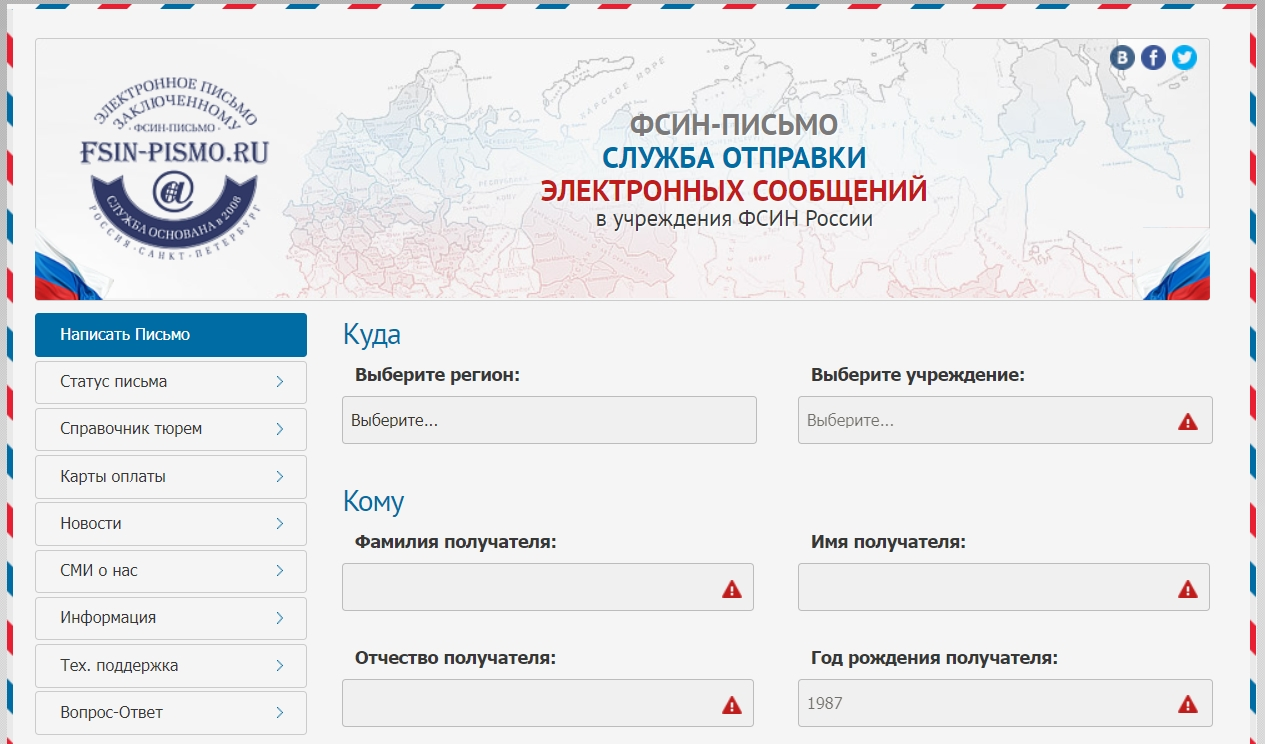This screenshot has width=1265, height=744.
Task: Click warning icon in Год рождения field
Action: coord(1188,705)
